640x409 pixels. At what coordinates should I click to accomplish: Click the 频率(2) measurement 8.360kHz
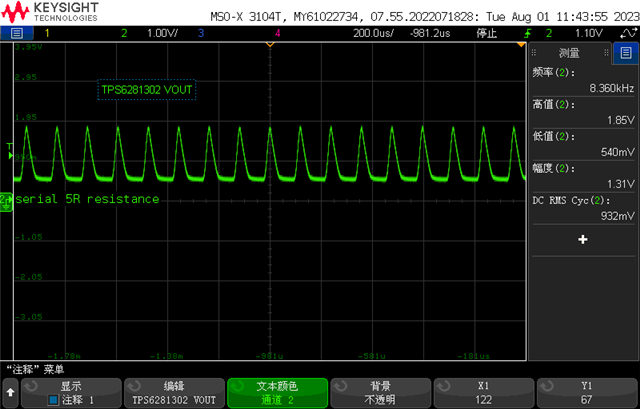coord(583,80)
